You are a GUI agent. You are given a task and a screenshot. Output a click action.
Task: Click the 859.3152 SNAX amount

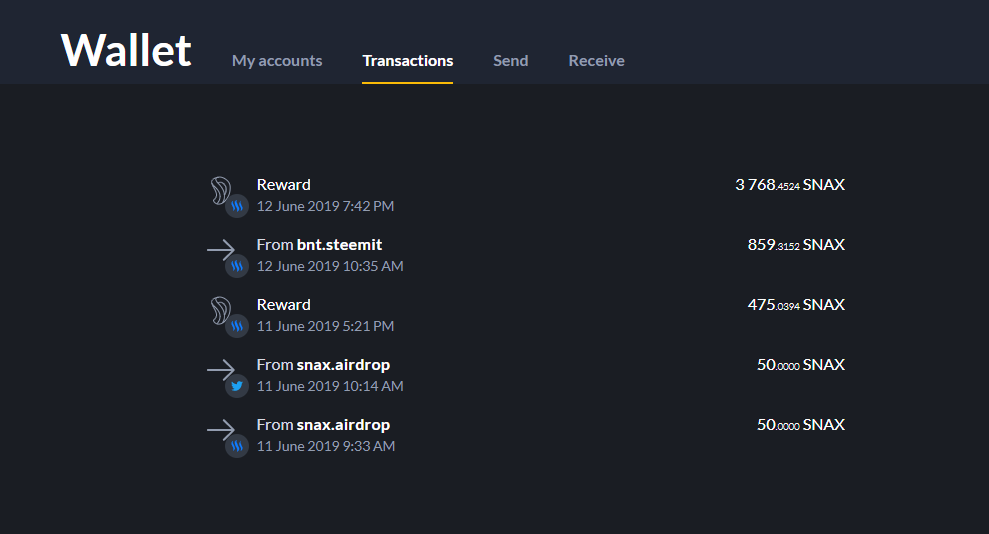[796, 245]
